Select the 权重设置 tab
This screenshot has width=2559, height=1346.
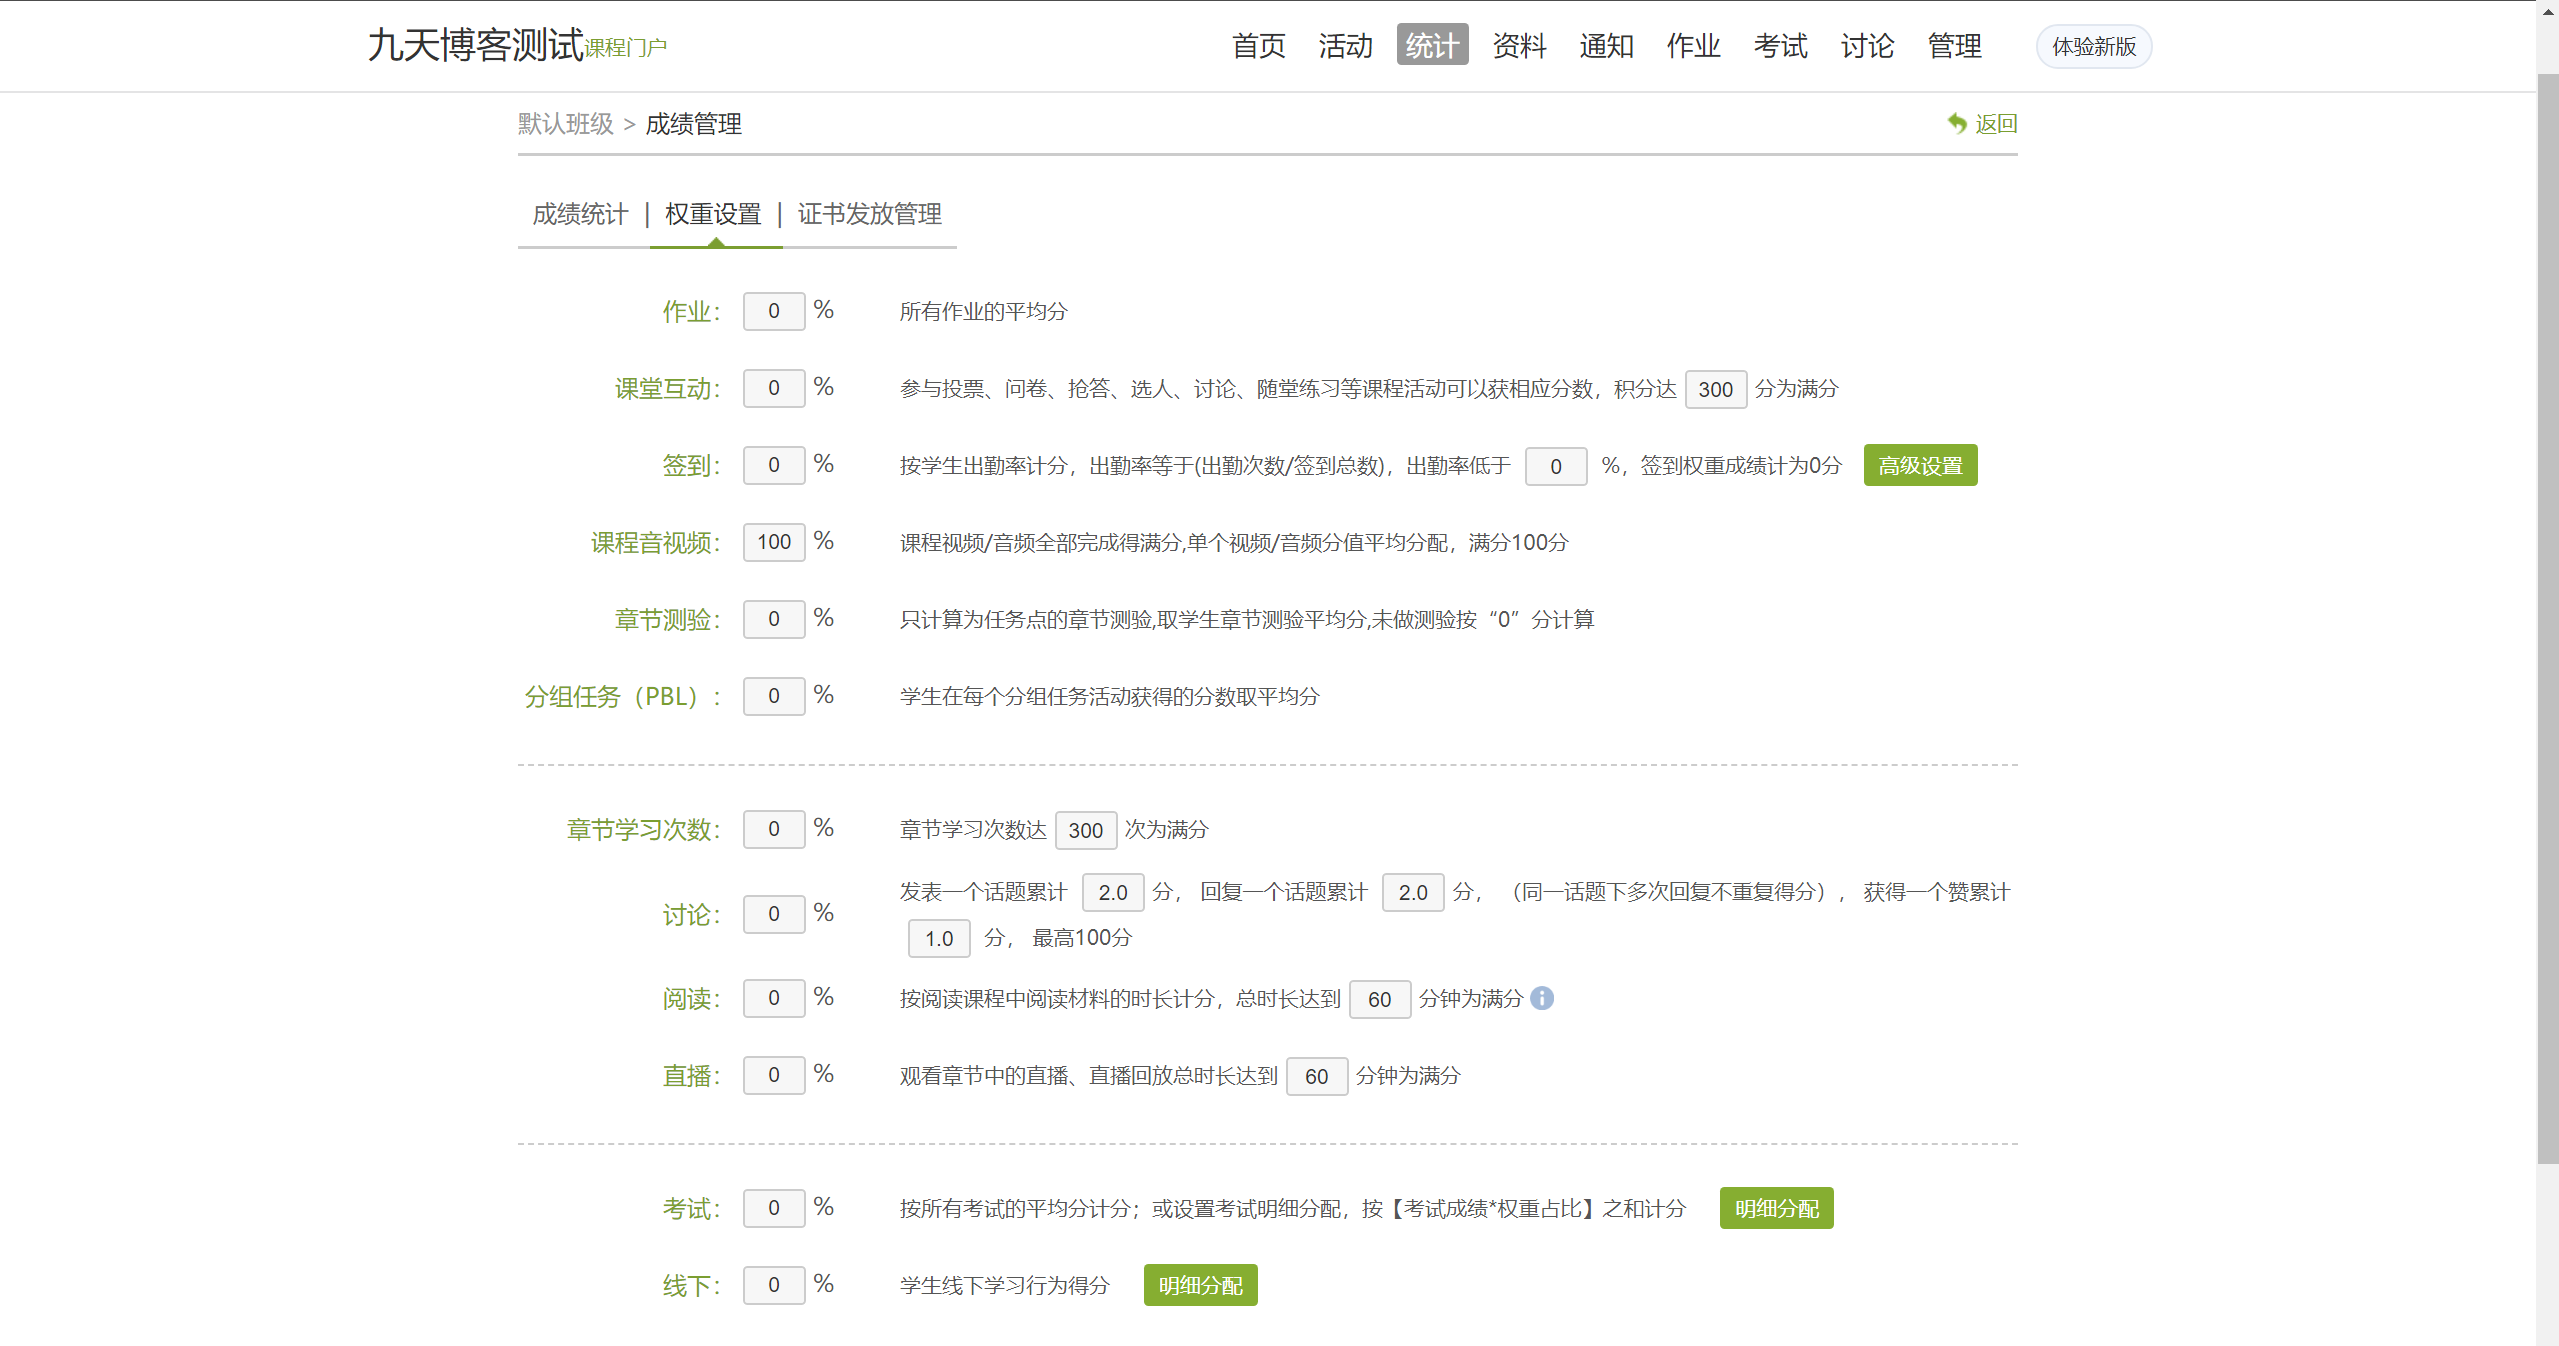[715, 214]
